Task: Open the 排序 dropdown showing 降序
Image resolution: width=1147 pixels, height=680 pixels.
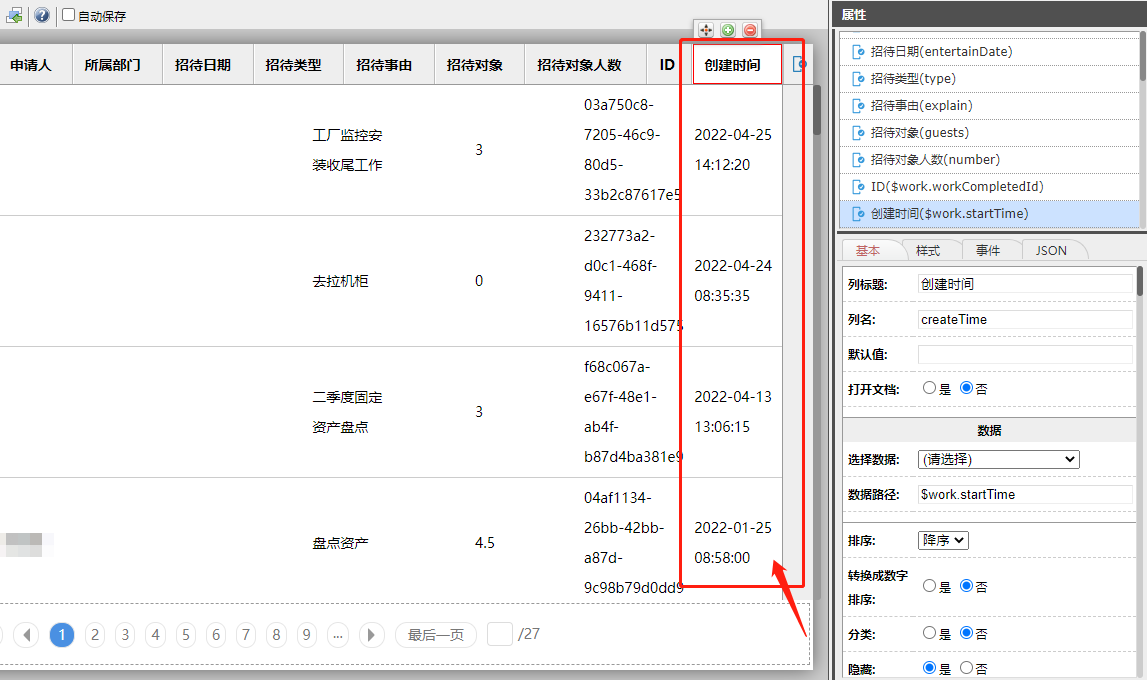Action: coord(943,540)
